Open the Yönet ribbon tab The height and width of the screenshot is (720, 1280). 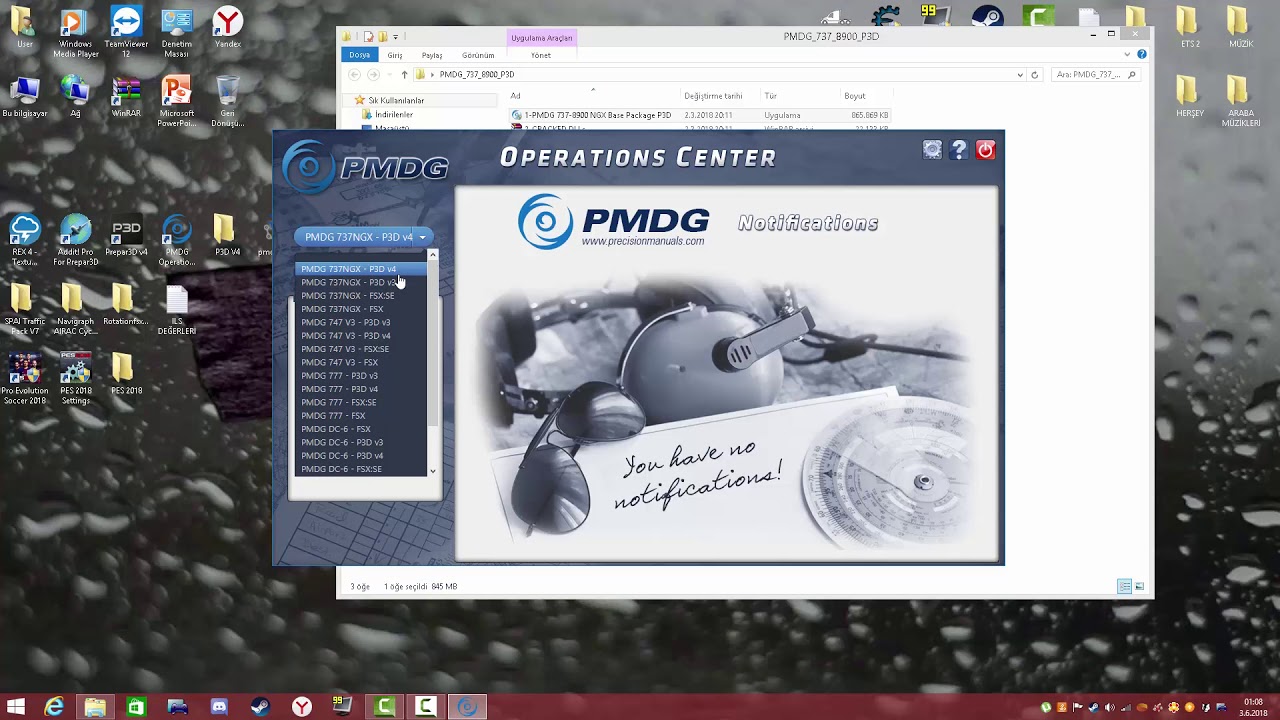click(541, 55)
